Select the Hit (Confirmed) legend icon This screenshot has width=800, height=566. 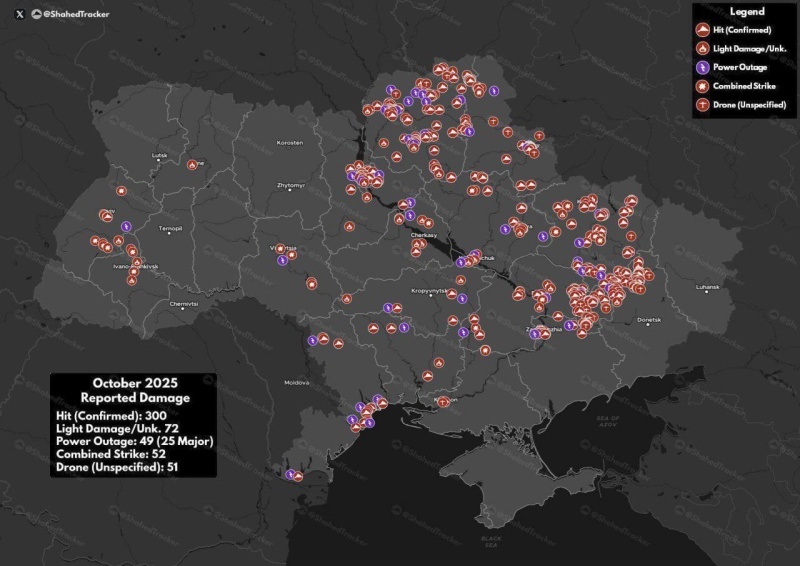[x=703, y=30]
